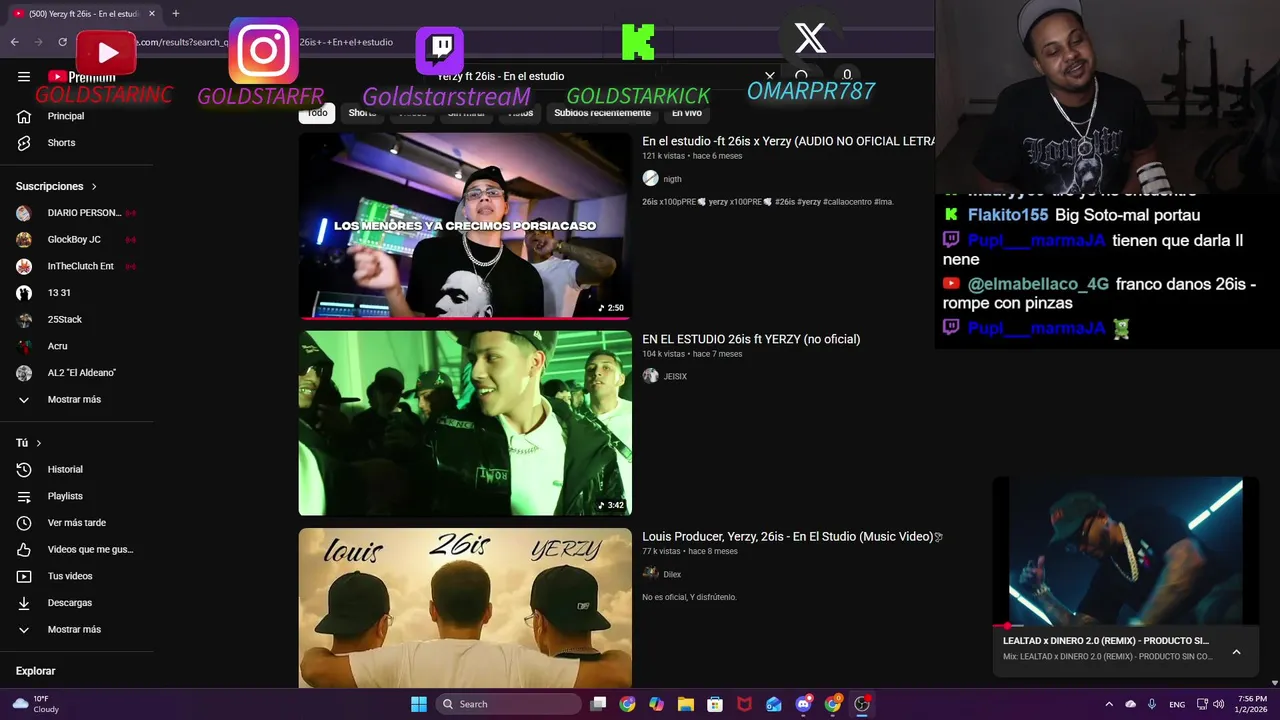Open File Explorer from the taskbar

(x=686, y=704)
